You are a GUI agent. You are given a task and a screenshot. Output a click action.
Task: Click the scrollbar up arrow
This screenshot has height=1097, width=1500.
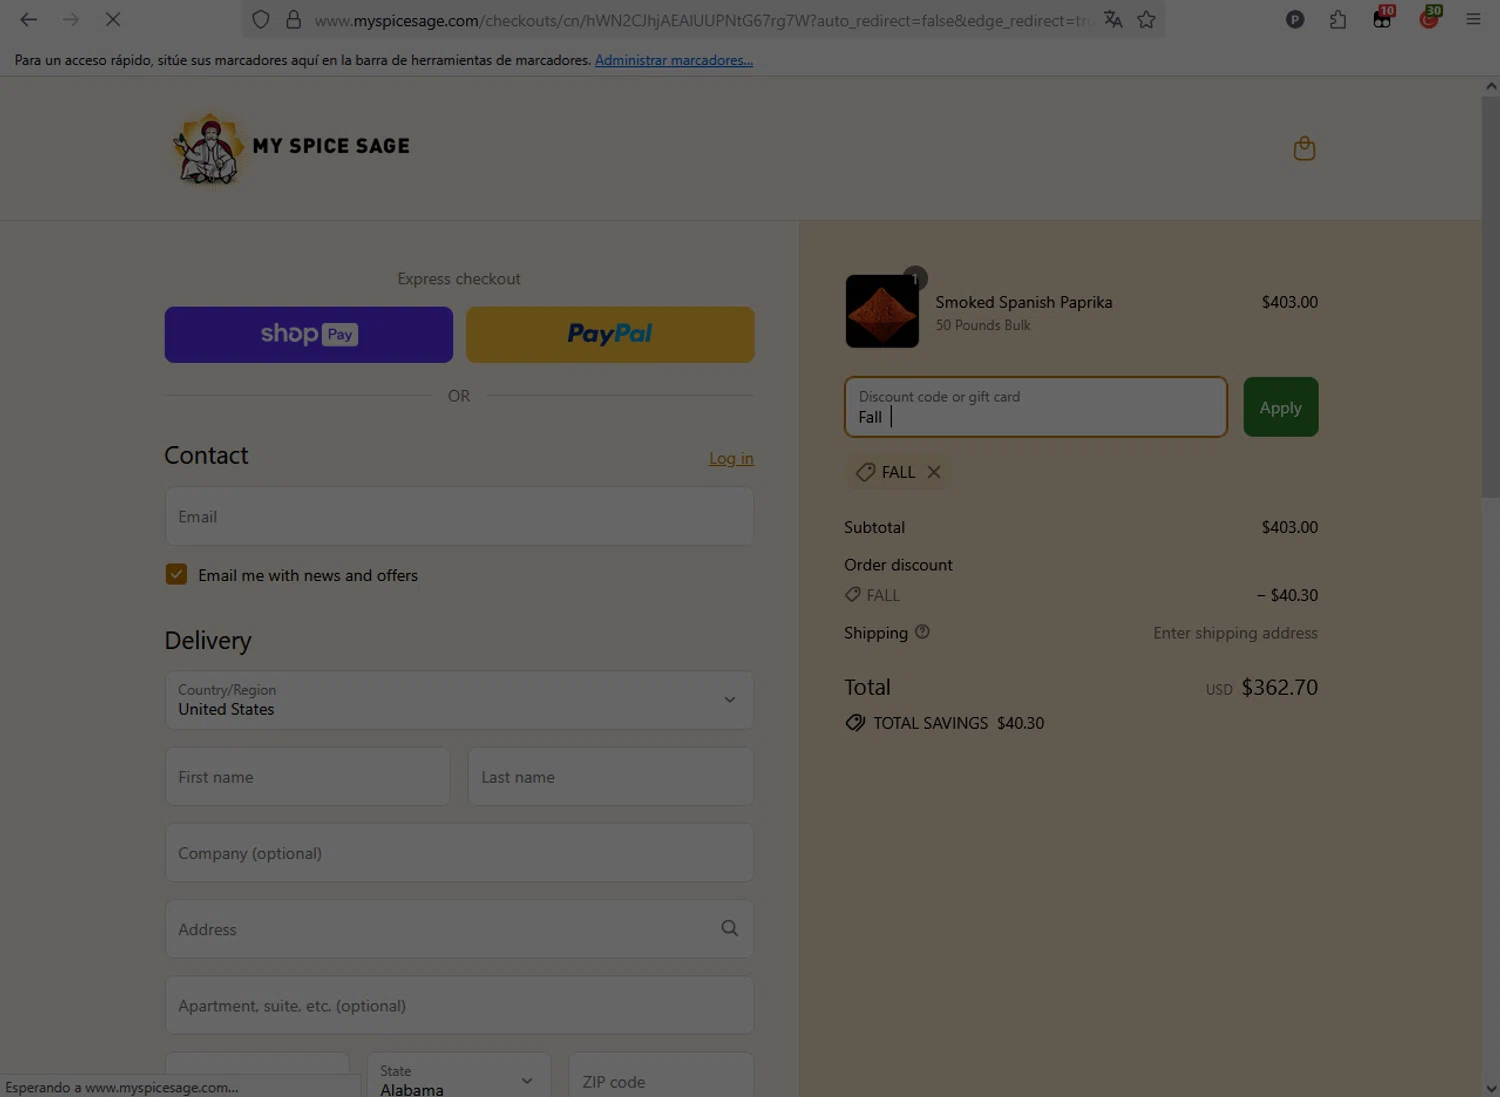tap(1491, 86)
